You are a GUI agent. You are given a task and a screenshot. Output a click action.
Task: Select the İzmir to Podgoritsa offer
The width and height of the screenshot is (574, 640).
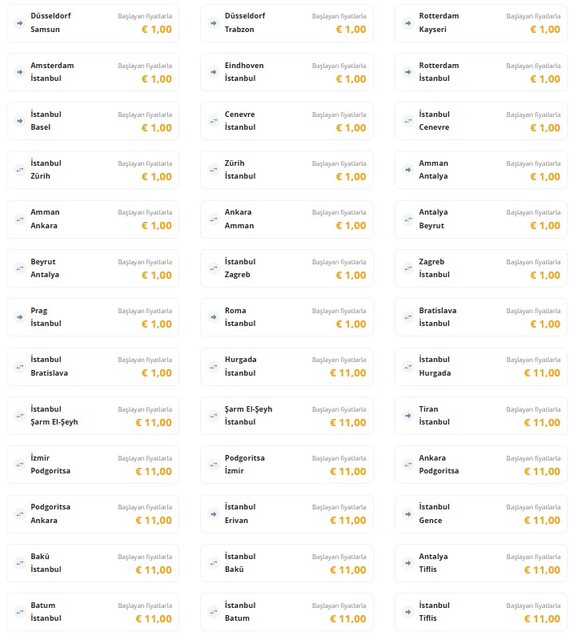93,464
